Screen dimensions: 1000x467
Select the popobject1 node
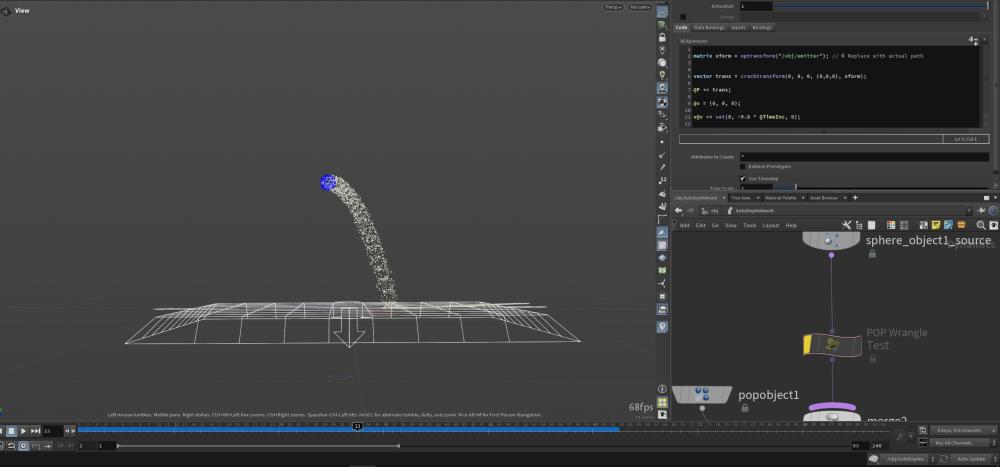(702, 394)
